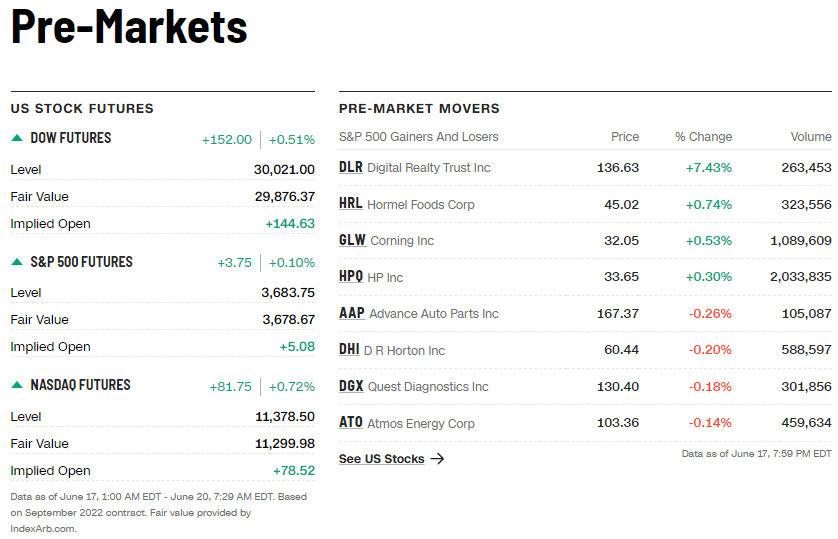The height and width of the screenshot is (539, 838).
Task: Open the S&P 500 FUTURES heading
Action: click(x=81, y=262)
